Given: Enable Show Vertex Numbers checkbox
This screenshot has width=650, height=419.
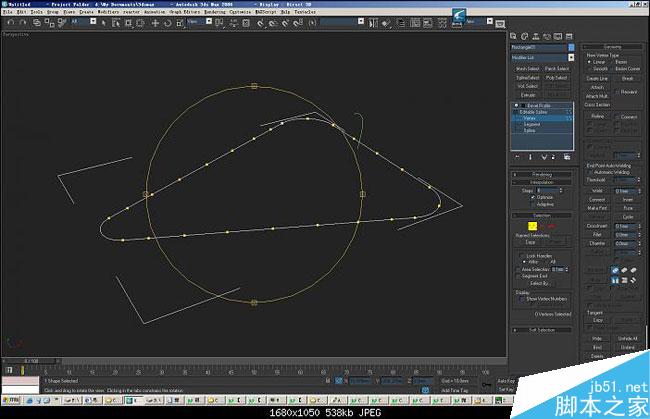Looking at the screenshot, I should (x=523, y=299).
